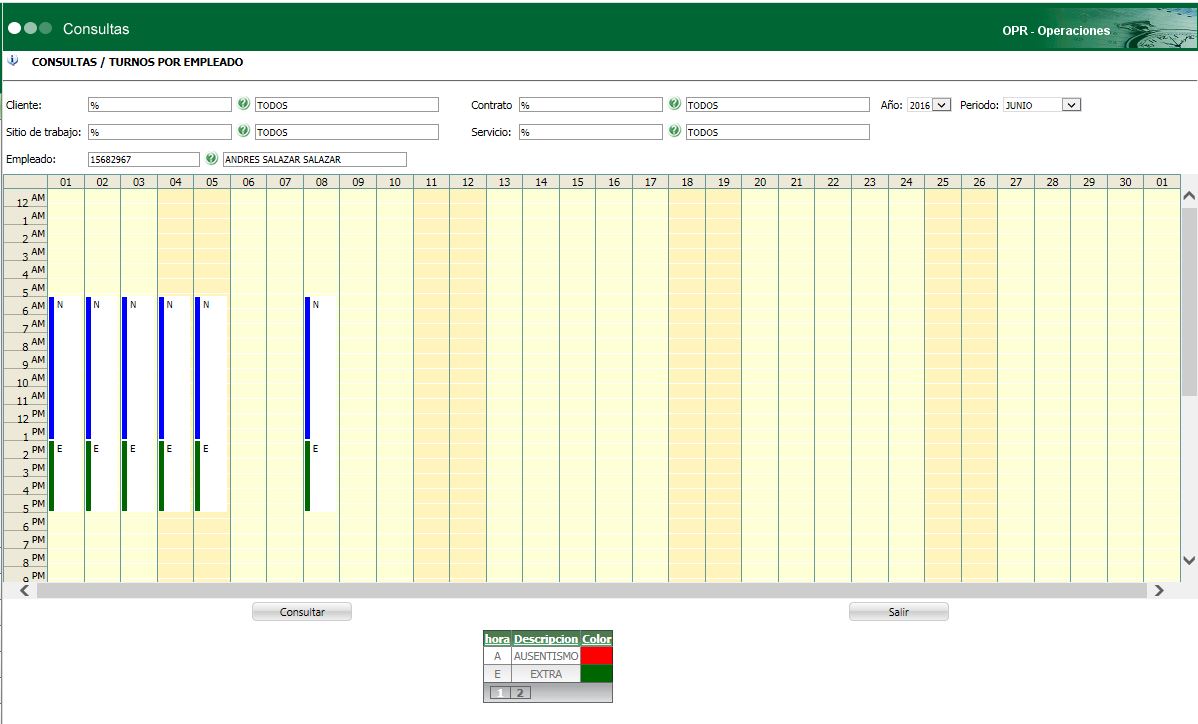The width and height of the screenshot is (1198, 724).
Task: Click the scroll down arrow of the schedule grid
Action: point(1189,560)
